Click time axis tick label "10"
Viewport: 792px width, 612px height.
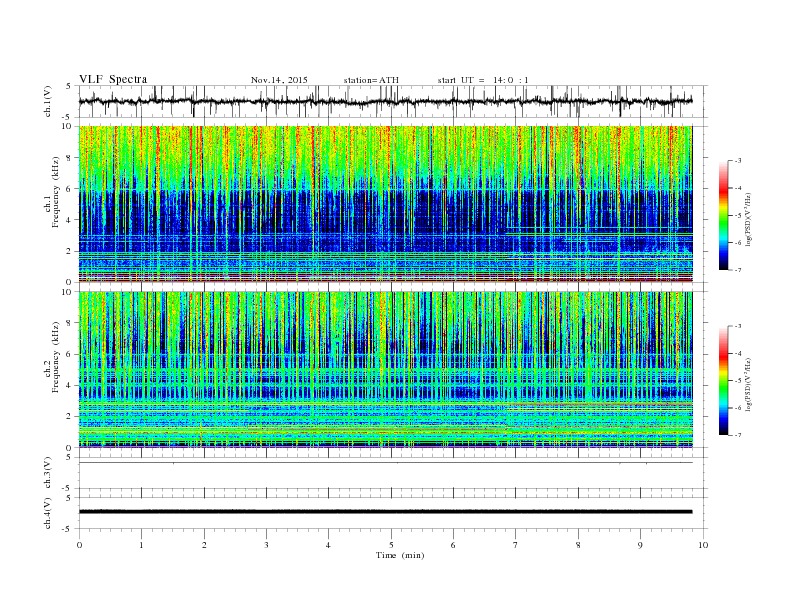(703, 545)
